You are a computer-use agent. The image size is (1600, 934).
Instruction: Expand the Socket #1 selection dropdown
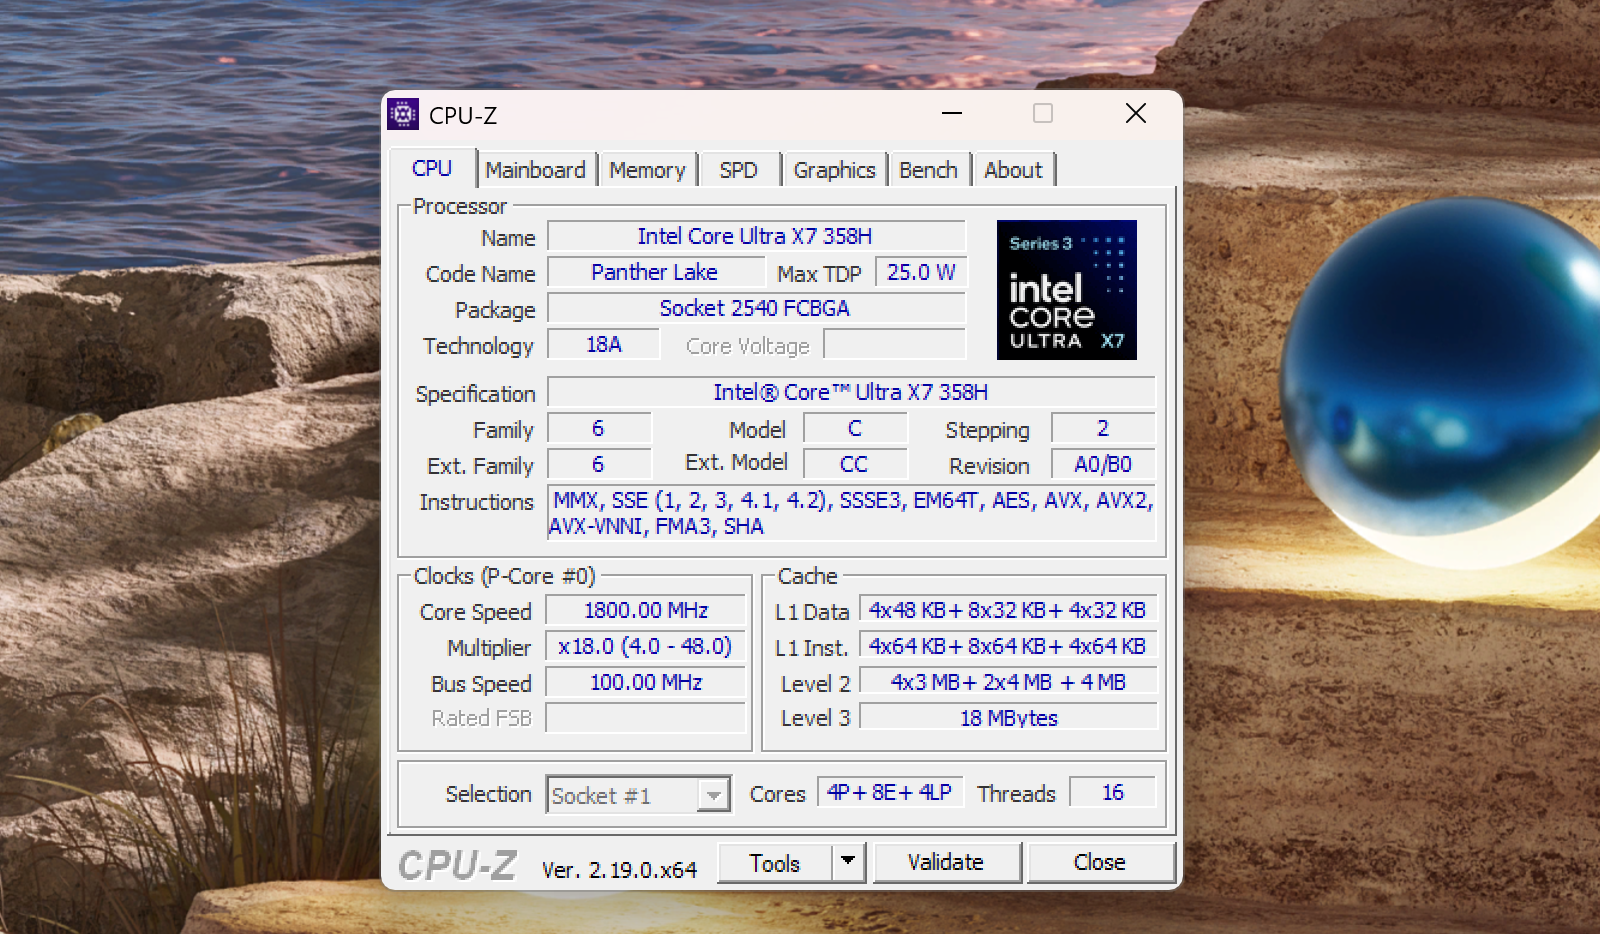point(713,795)
